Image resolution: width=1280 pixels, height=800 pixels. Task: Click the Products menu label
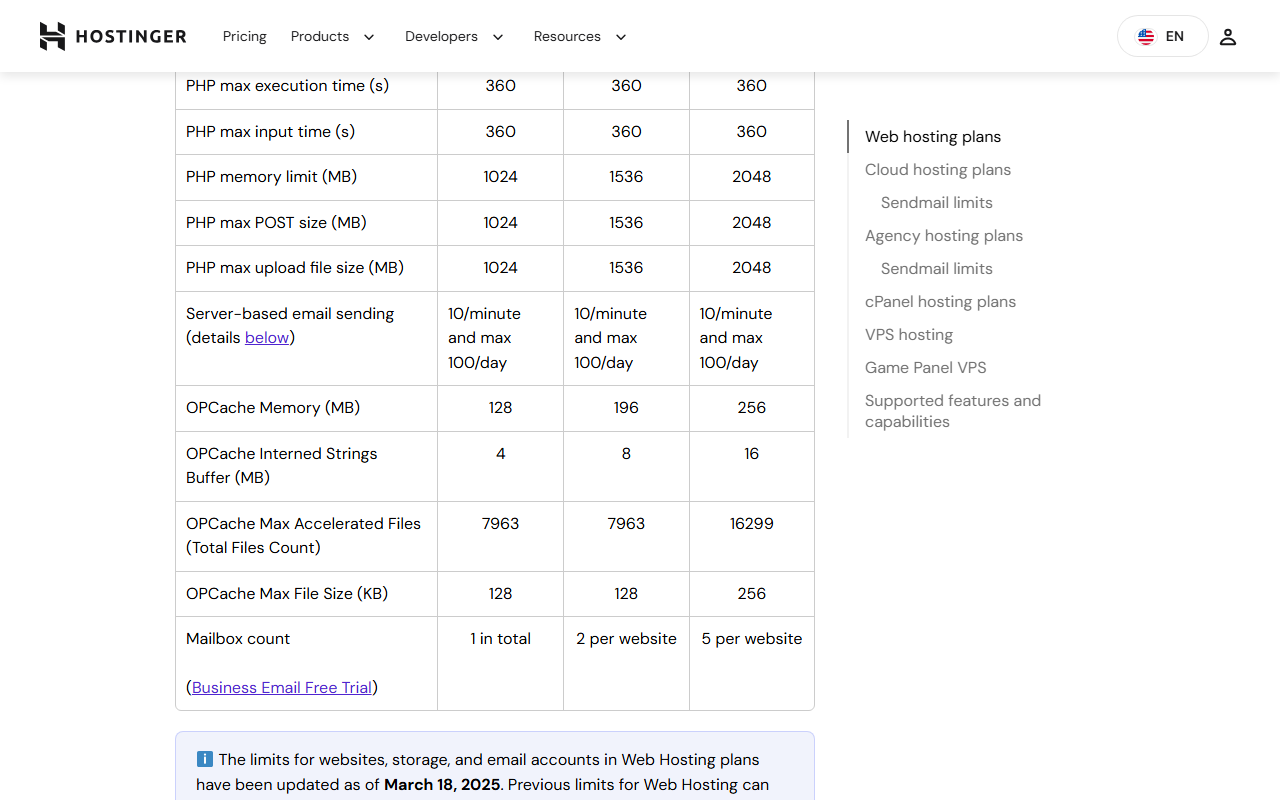(320, 36)
